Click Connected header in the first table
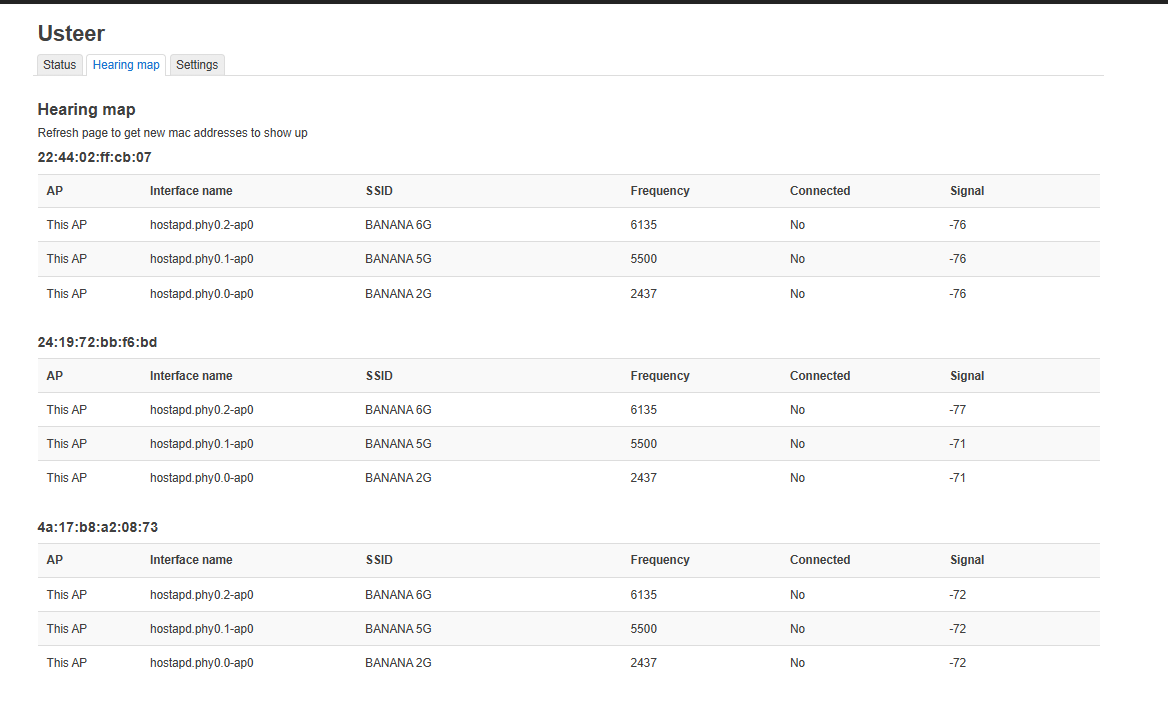The width and height of the screenshot is (1168, 728). click(x=819, y=191)
